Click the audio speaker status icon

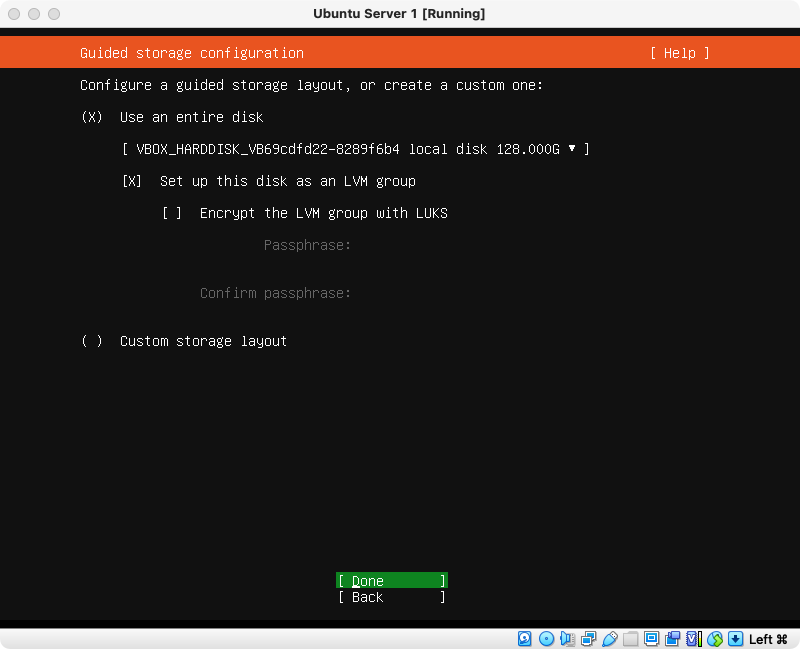point(567,639)
